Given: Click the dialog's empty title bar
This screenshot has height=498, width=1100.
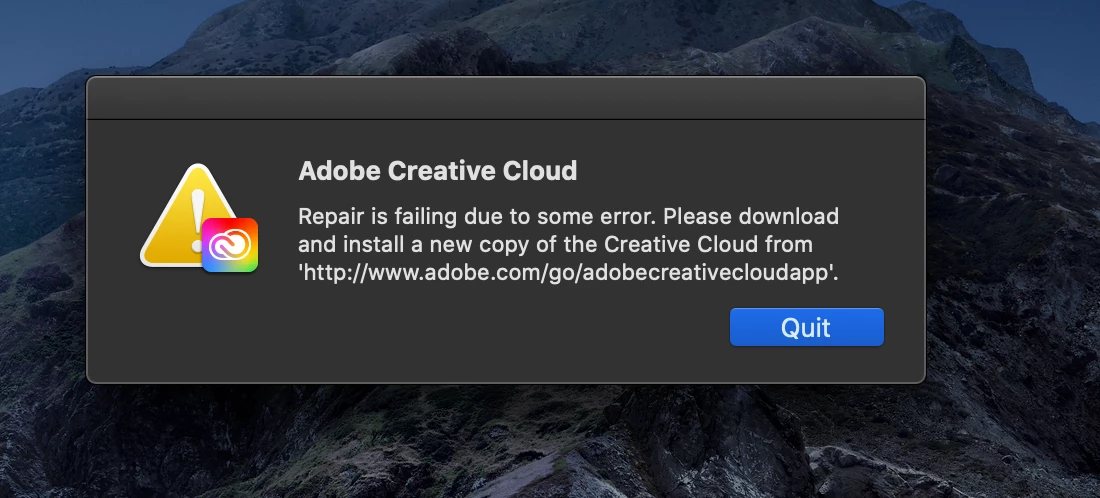Looking at the screenshot, I should [x=506, y=98].
